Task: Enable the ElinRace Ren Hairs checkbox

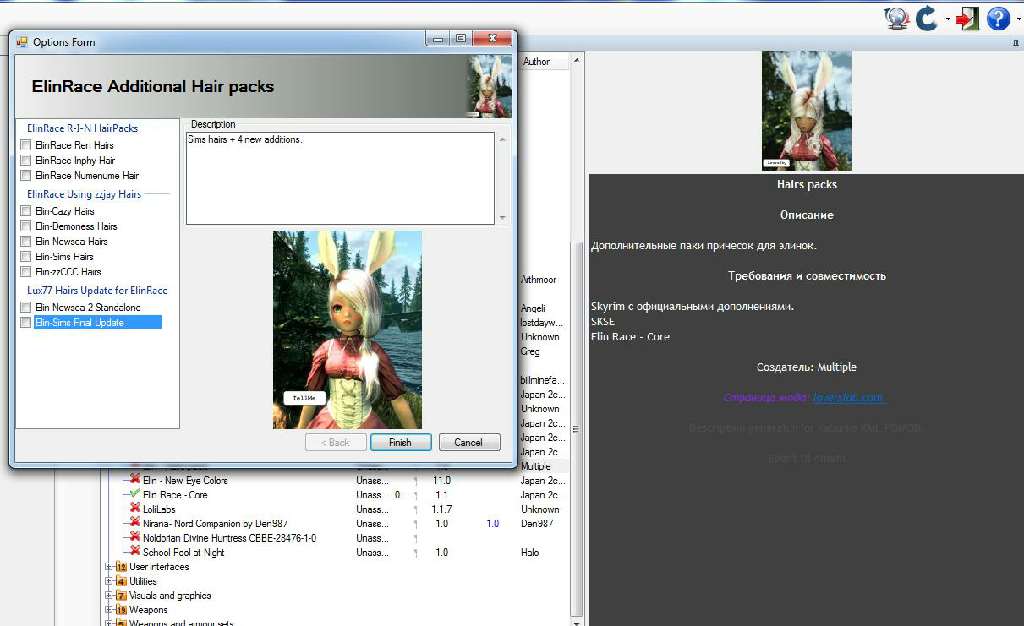Action: pyautogui.click(x=25, y=145)
